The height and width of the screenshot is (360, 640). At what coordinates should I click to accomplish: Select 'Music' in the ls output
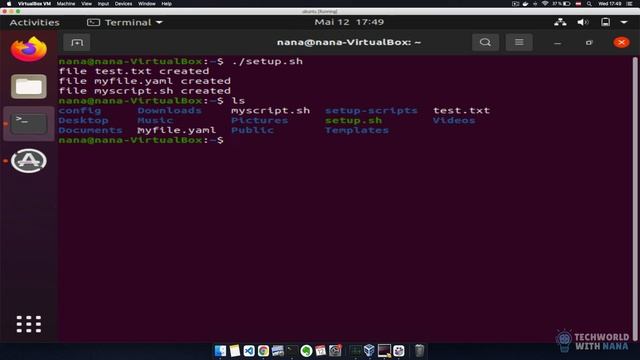[155, 120]
